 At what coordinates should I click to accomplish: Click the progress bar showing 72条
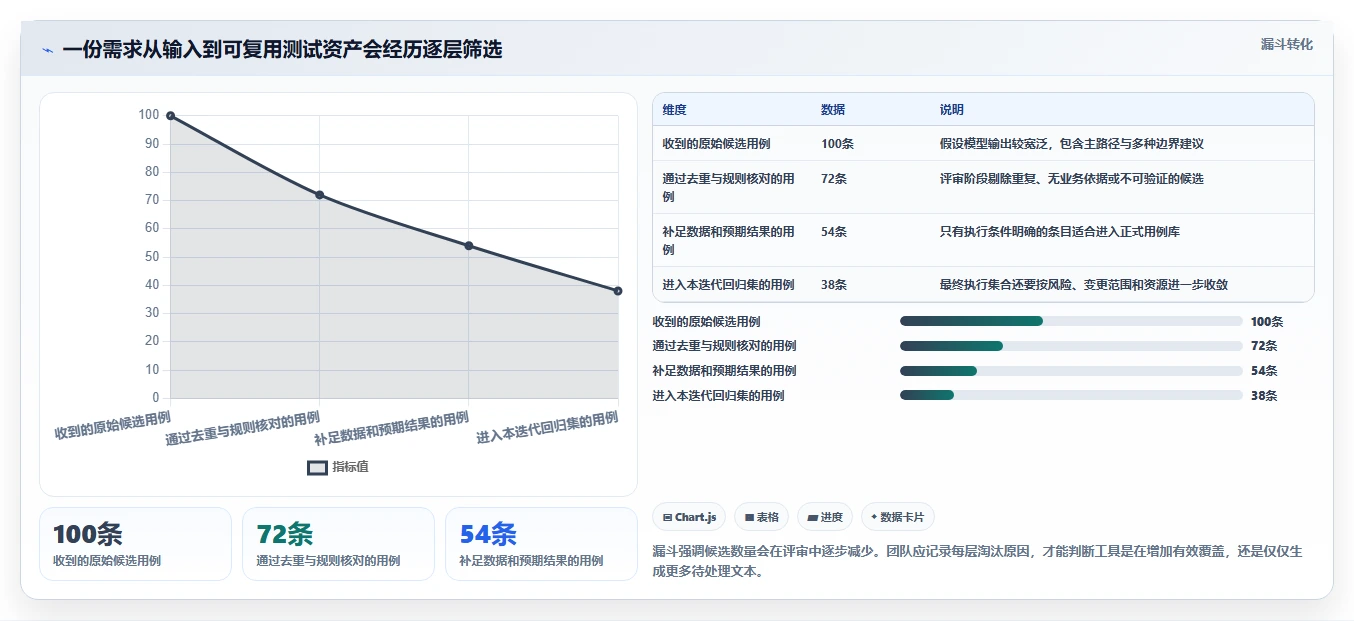[x=1071, y=346]
